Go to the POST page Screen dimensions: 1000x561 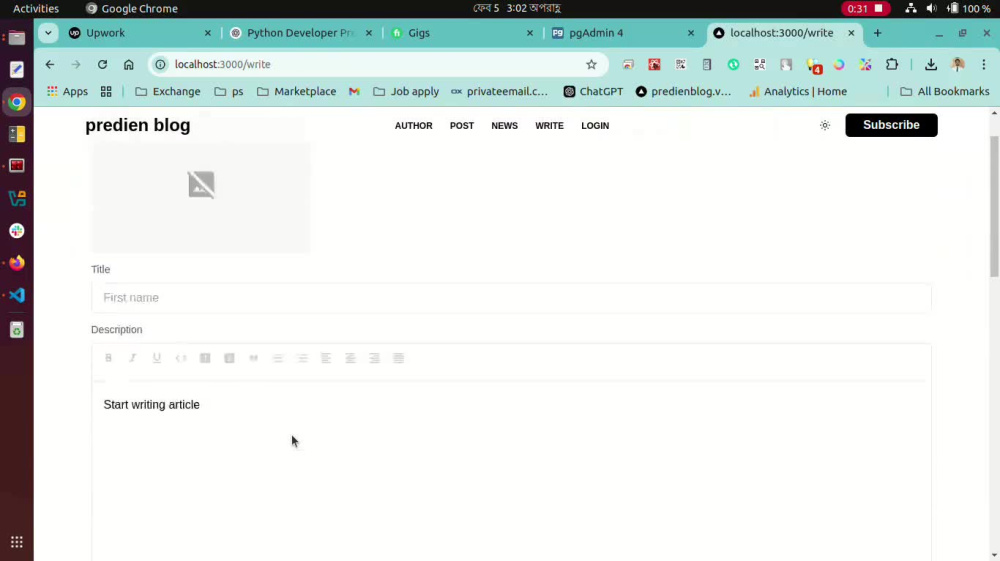[462, 126]
